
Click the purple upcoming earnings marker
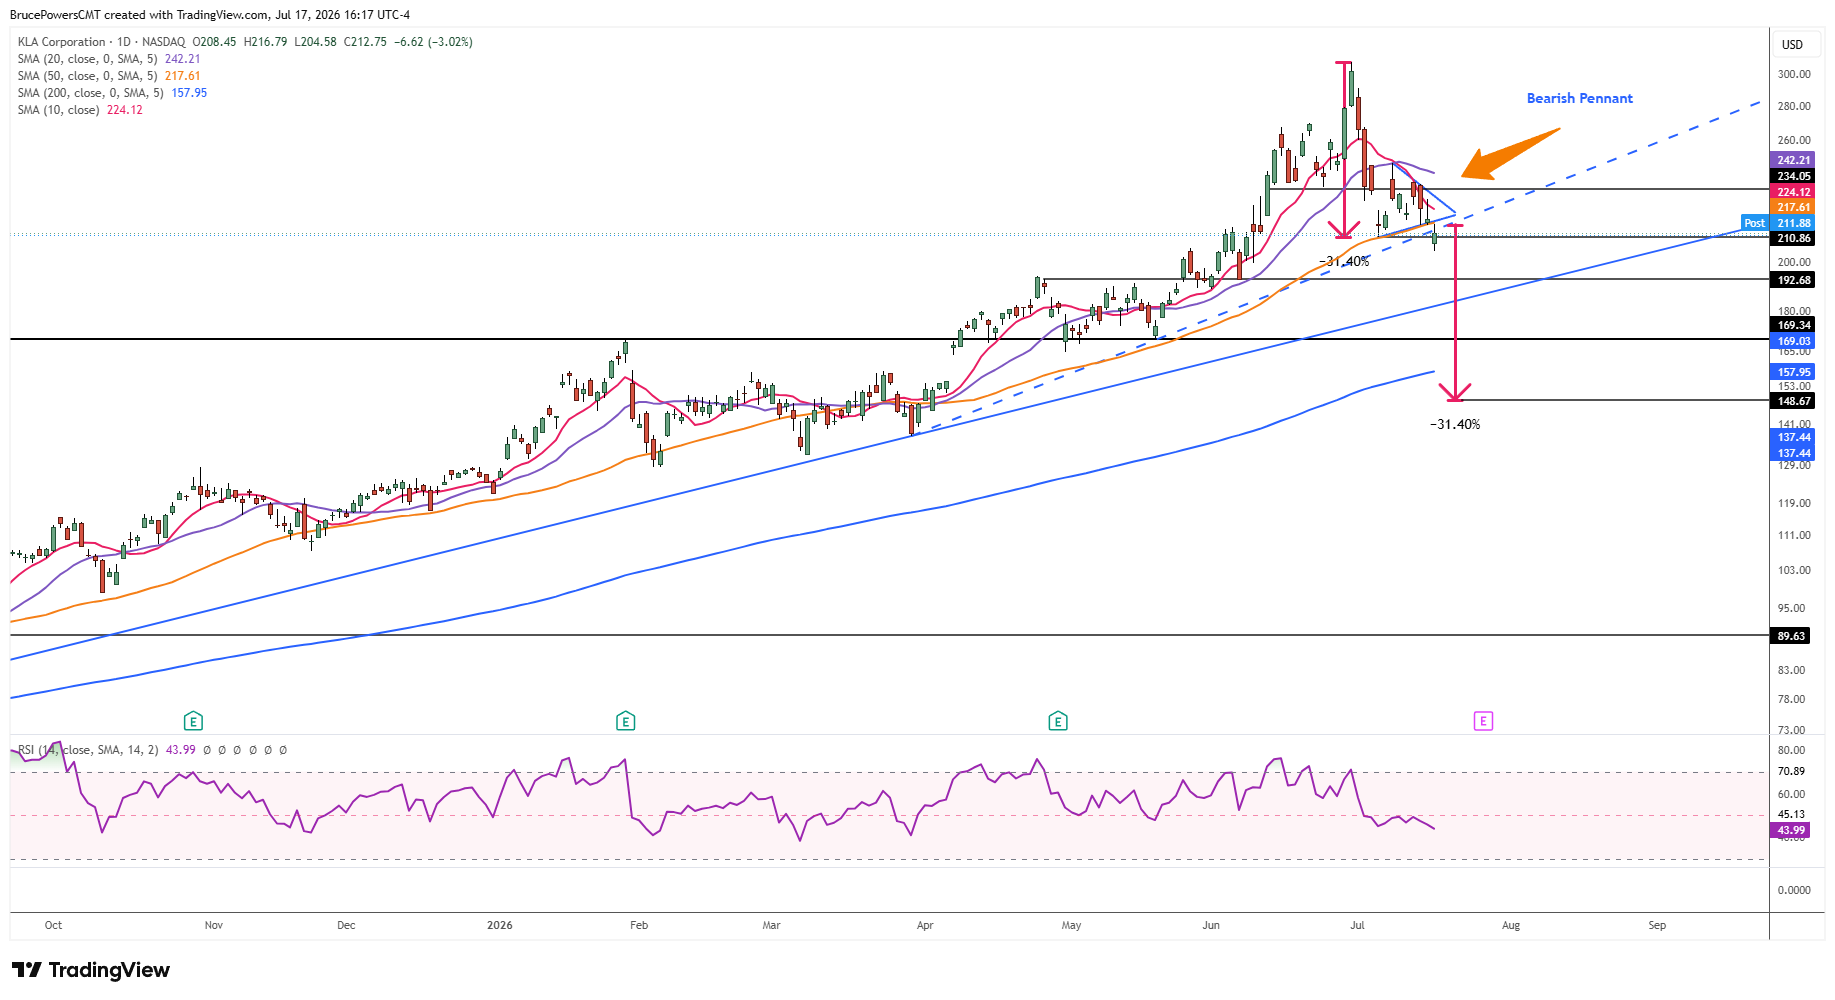point(1483,721)
